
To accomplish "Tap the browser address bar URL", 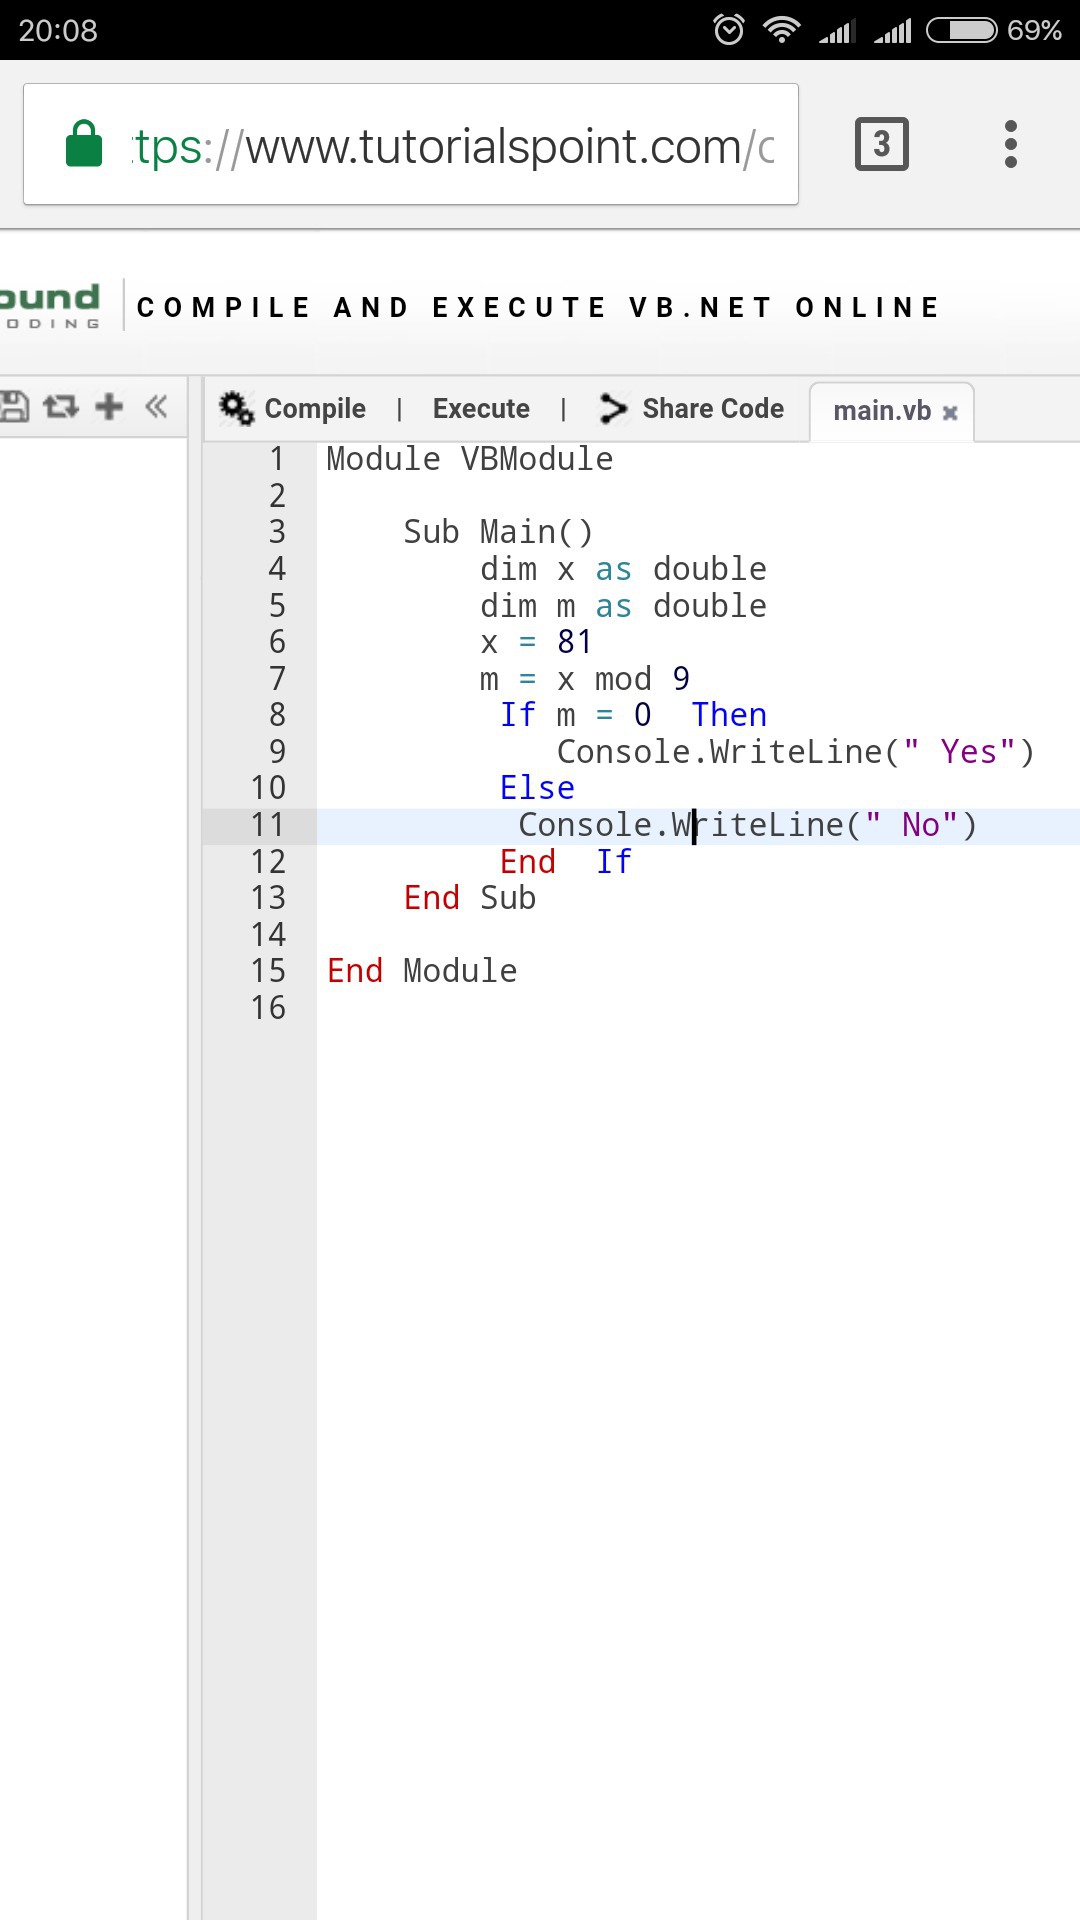I will coord(411,144).
